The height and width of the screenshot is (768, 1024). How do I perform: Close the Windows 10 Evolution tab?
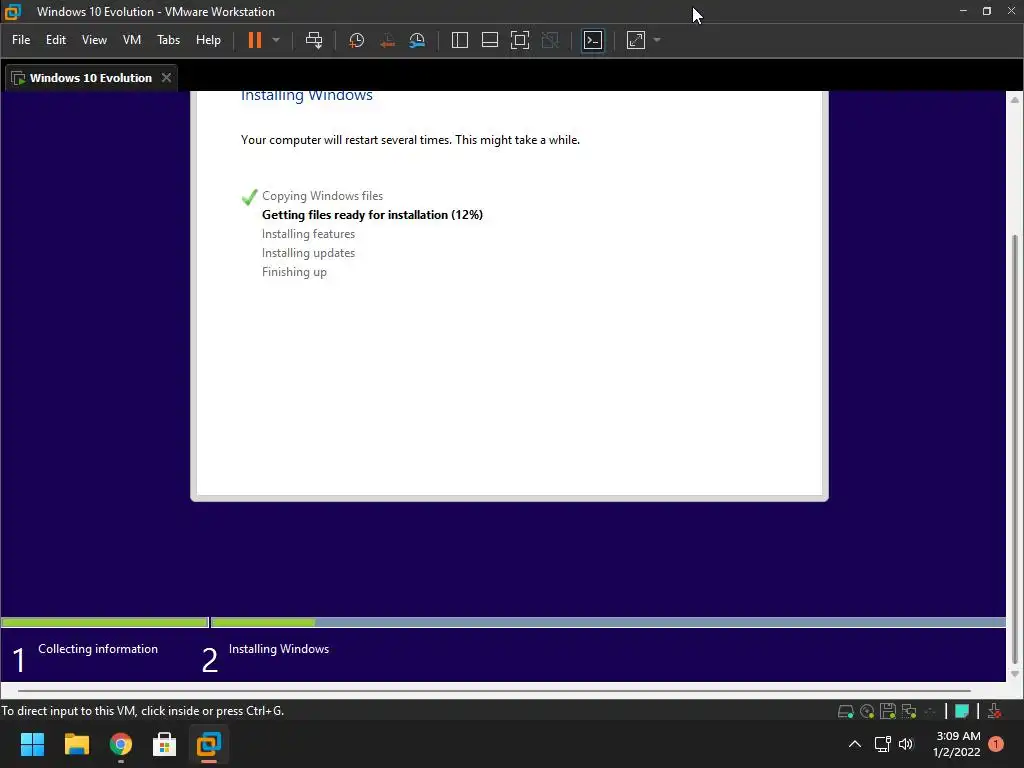point(167,78)
